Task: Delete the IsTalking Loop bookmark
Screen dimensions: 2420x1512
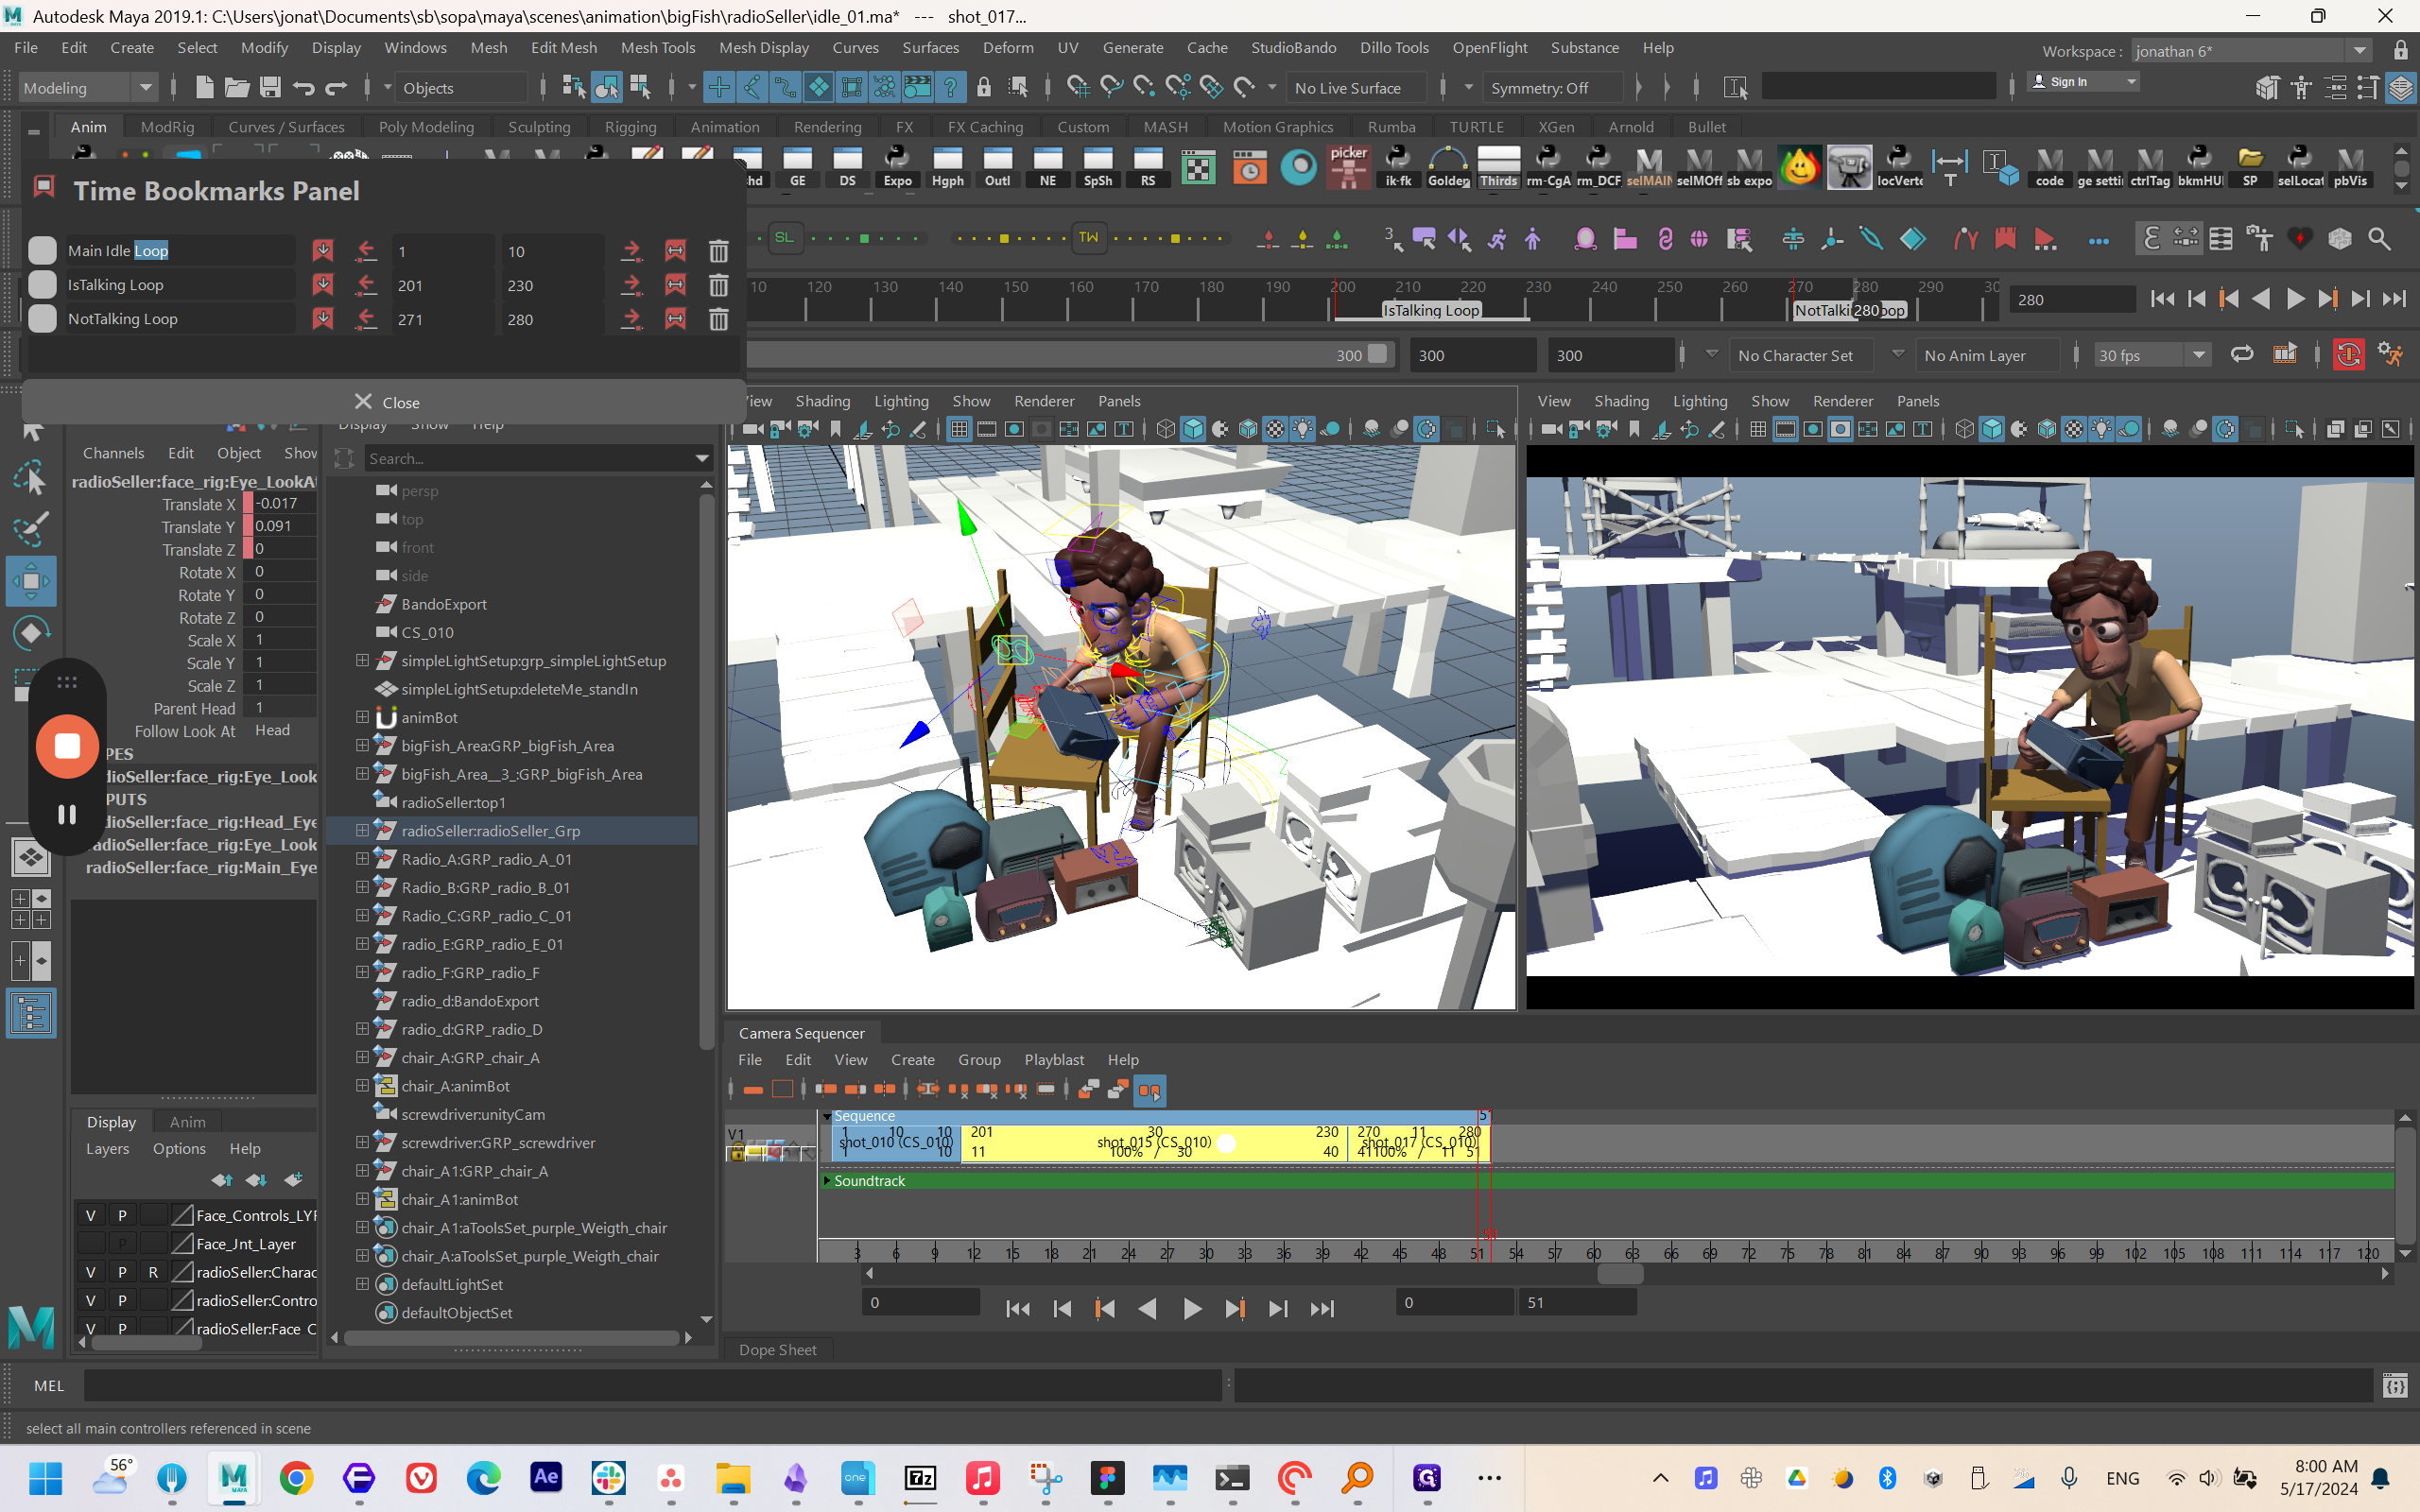Action: pos(718,285)
